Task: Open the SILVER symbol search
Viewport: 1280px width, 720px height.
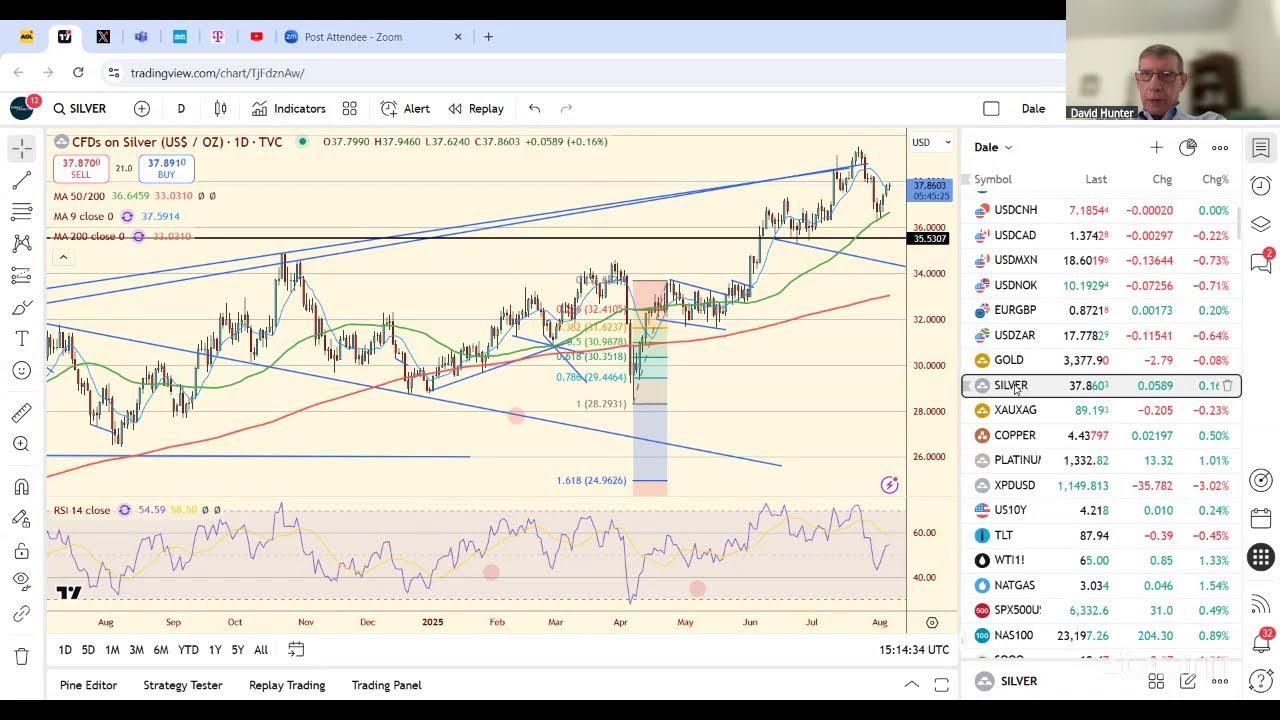Action: tap(80, 108)
